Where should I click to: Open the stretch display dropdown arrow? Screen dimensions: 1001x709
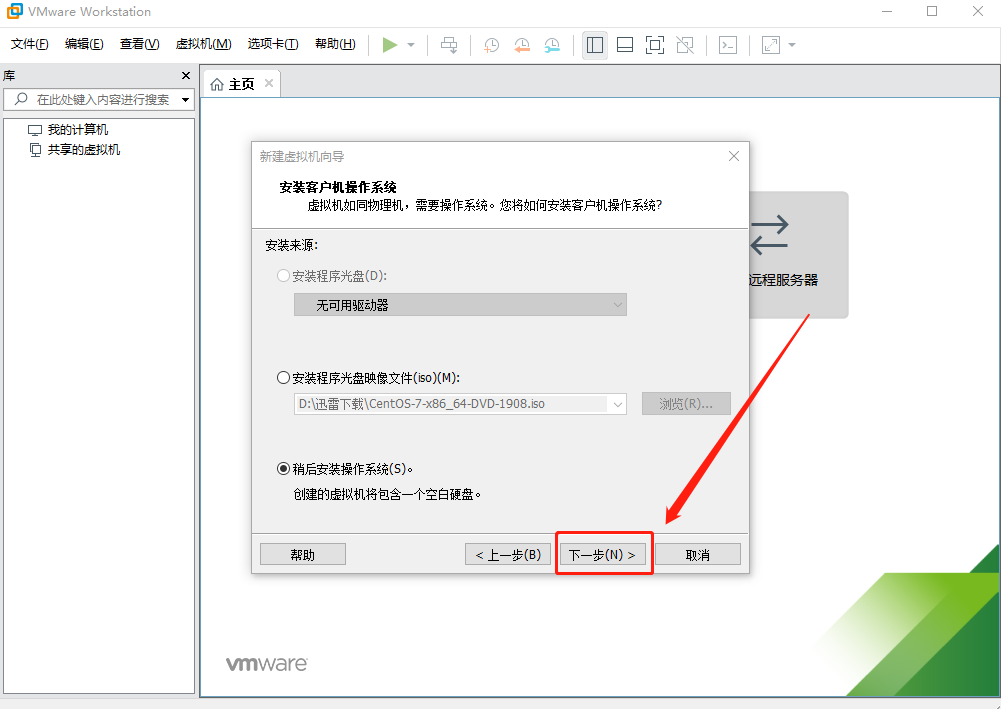(x=792, y=45)
